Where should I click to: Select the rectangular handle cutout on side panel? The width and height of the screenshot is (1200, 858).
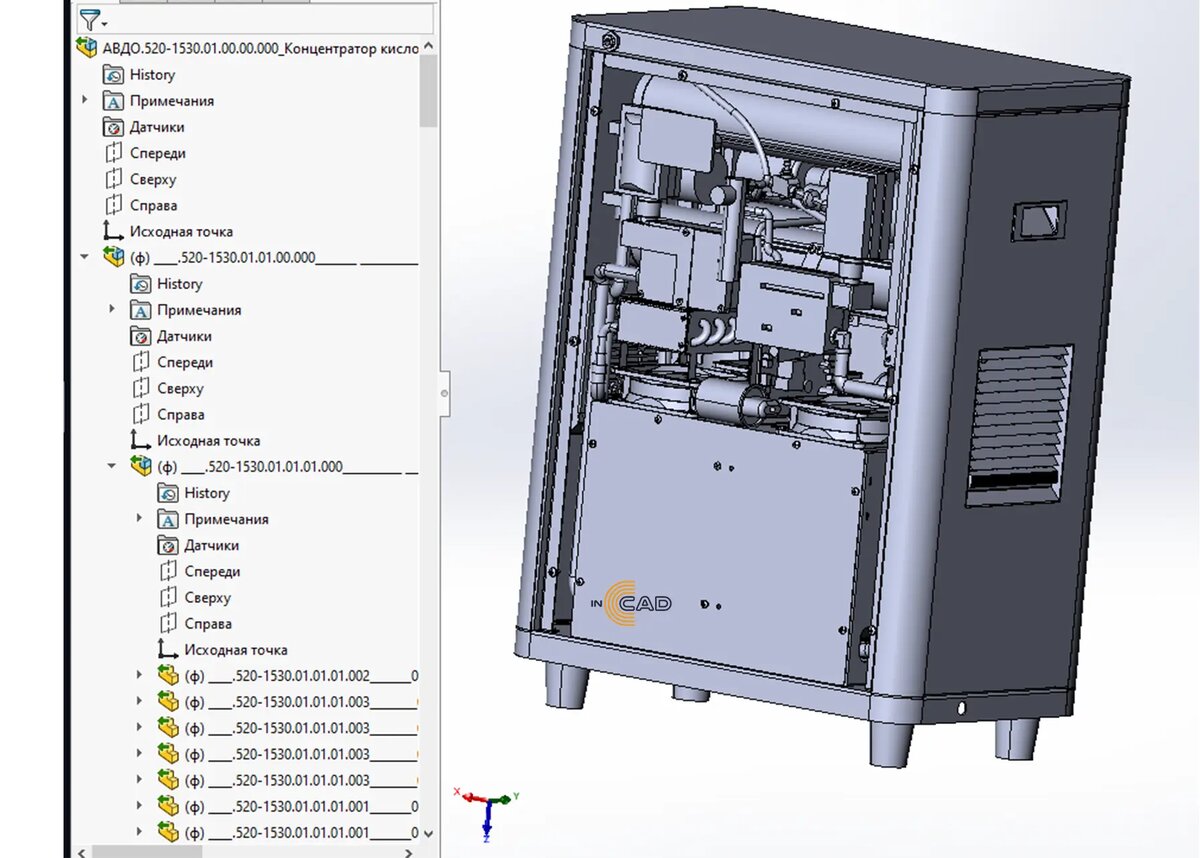(x=1042, y=220)
